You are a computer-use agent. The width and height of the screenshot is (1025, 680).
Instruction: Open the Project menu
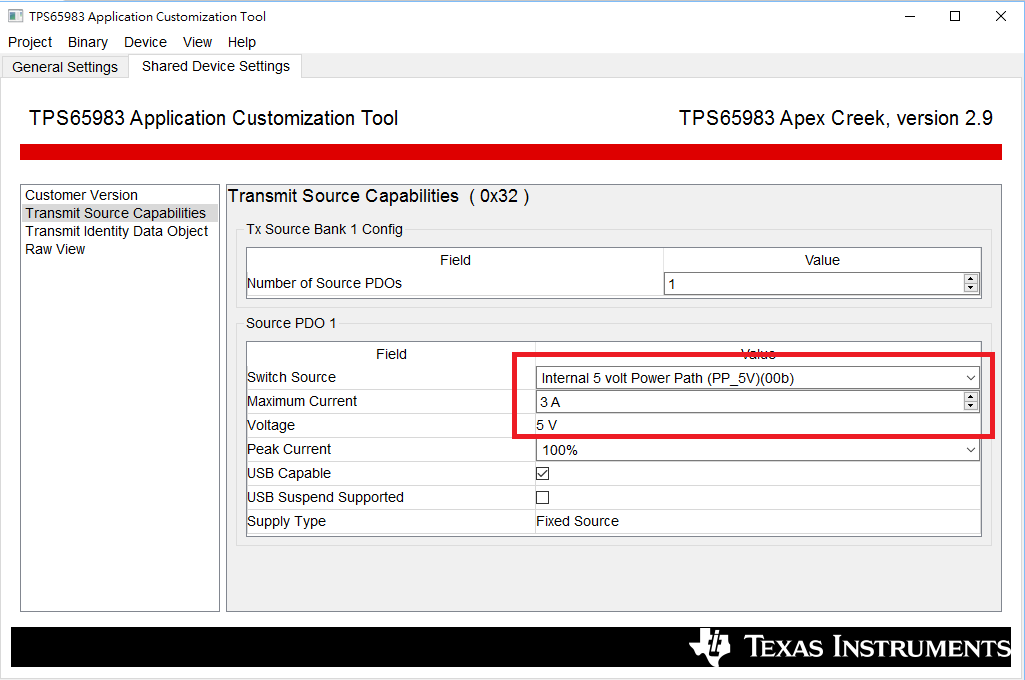(30, 42)
